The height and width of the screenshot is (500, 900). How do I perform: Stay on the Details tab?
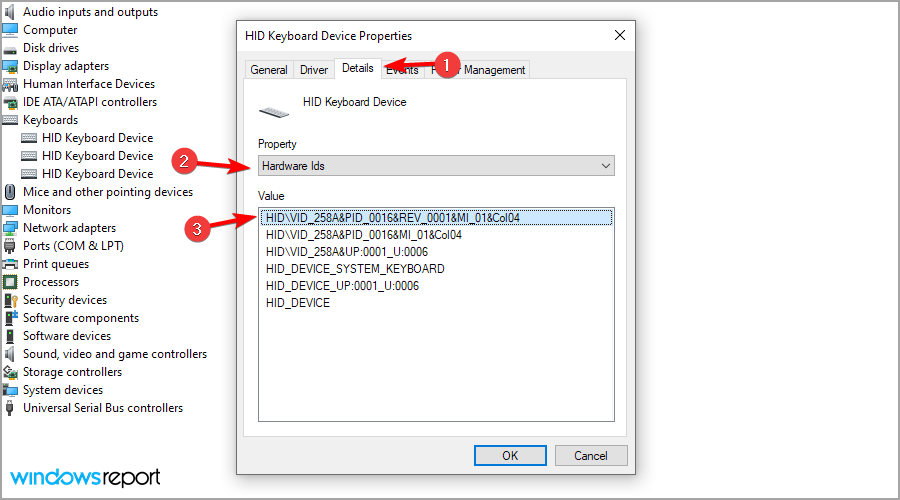[357, 68]
